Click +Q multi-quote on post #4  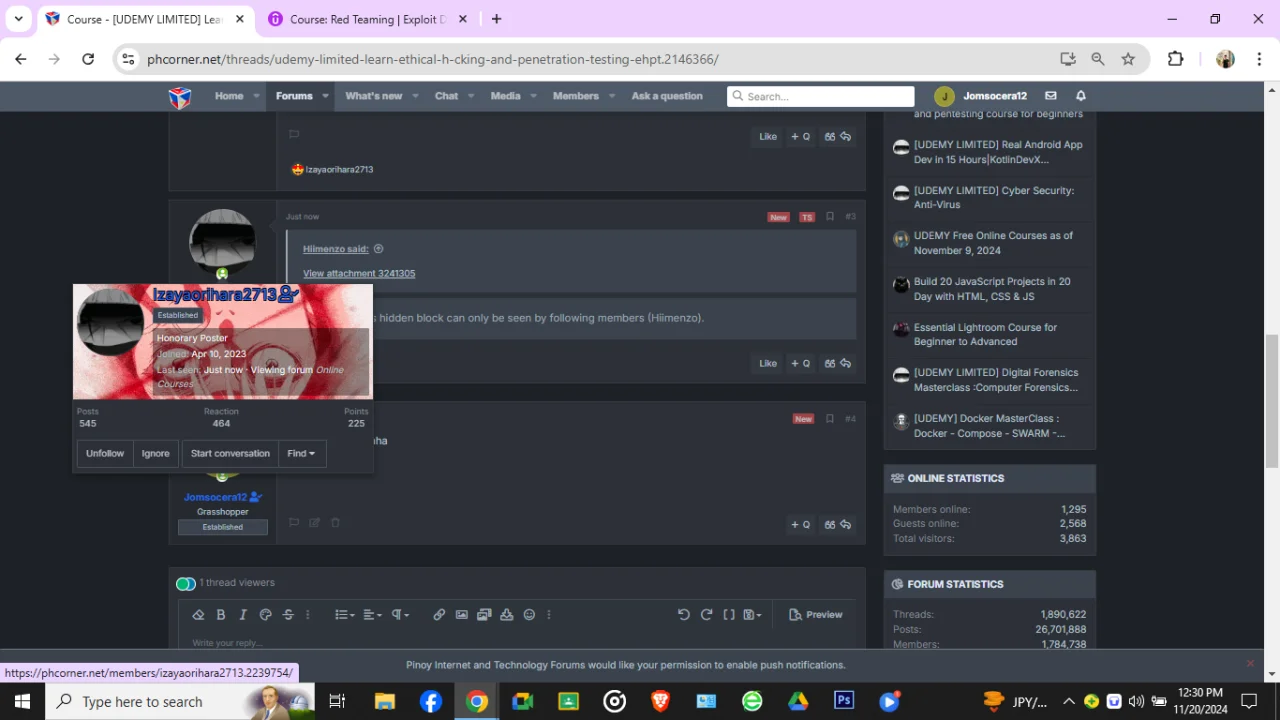[800, 525]
